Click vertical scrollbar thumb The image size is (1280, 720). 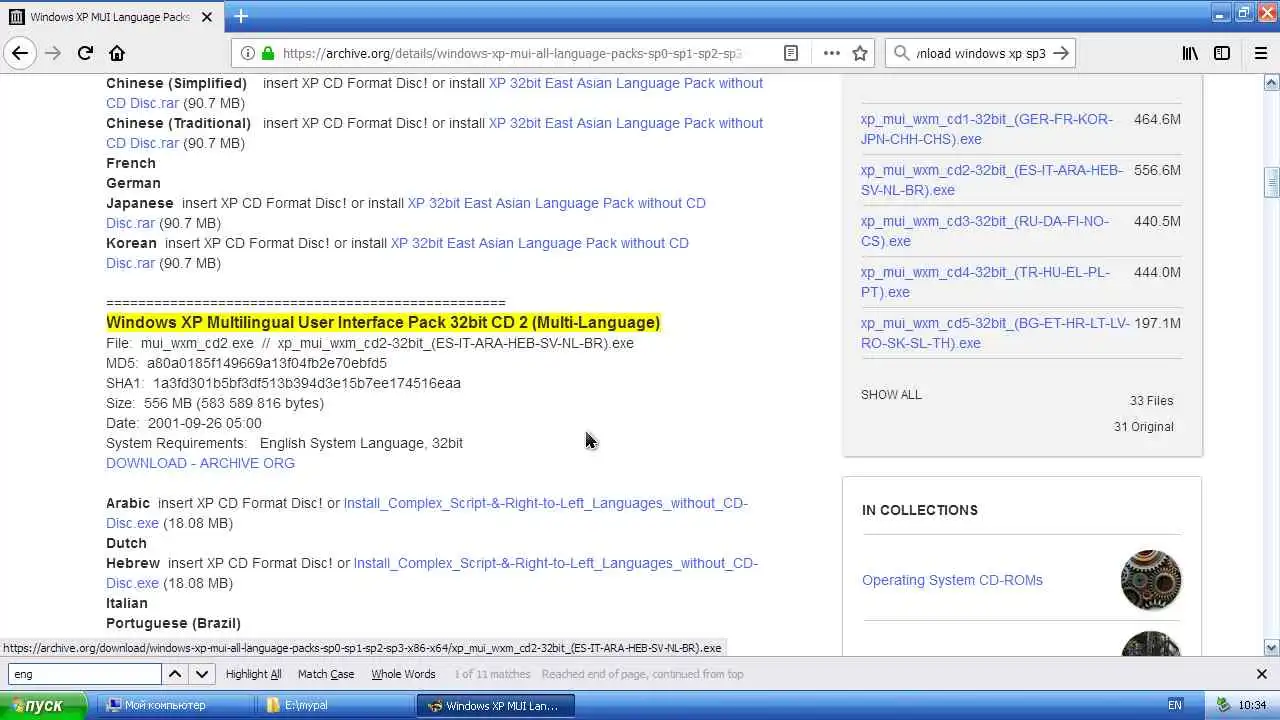click(1272, 183)
